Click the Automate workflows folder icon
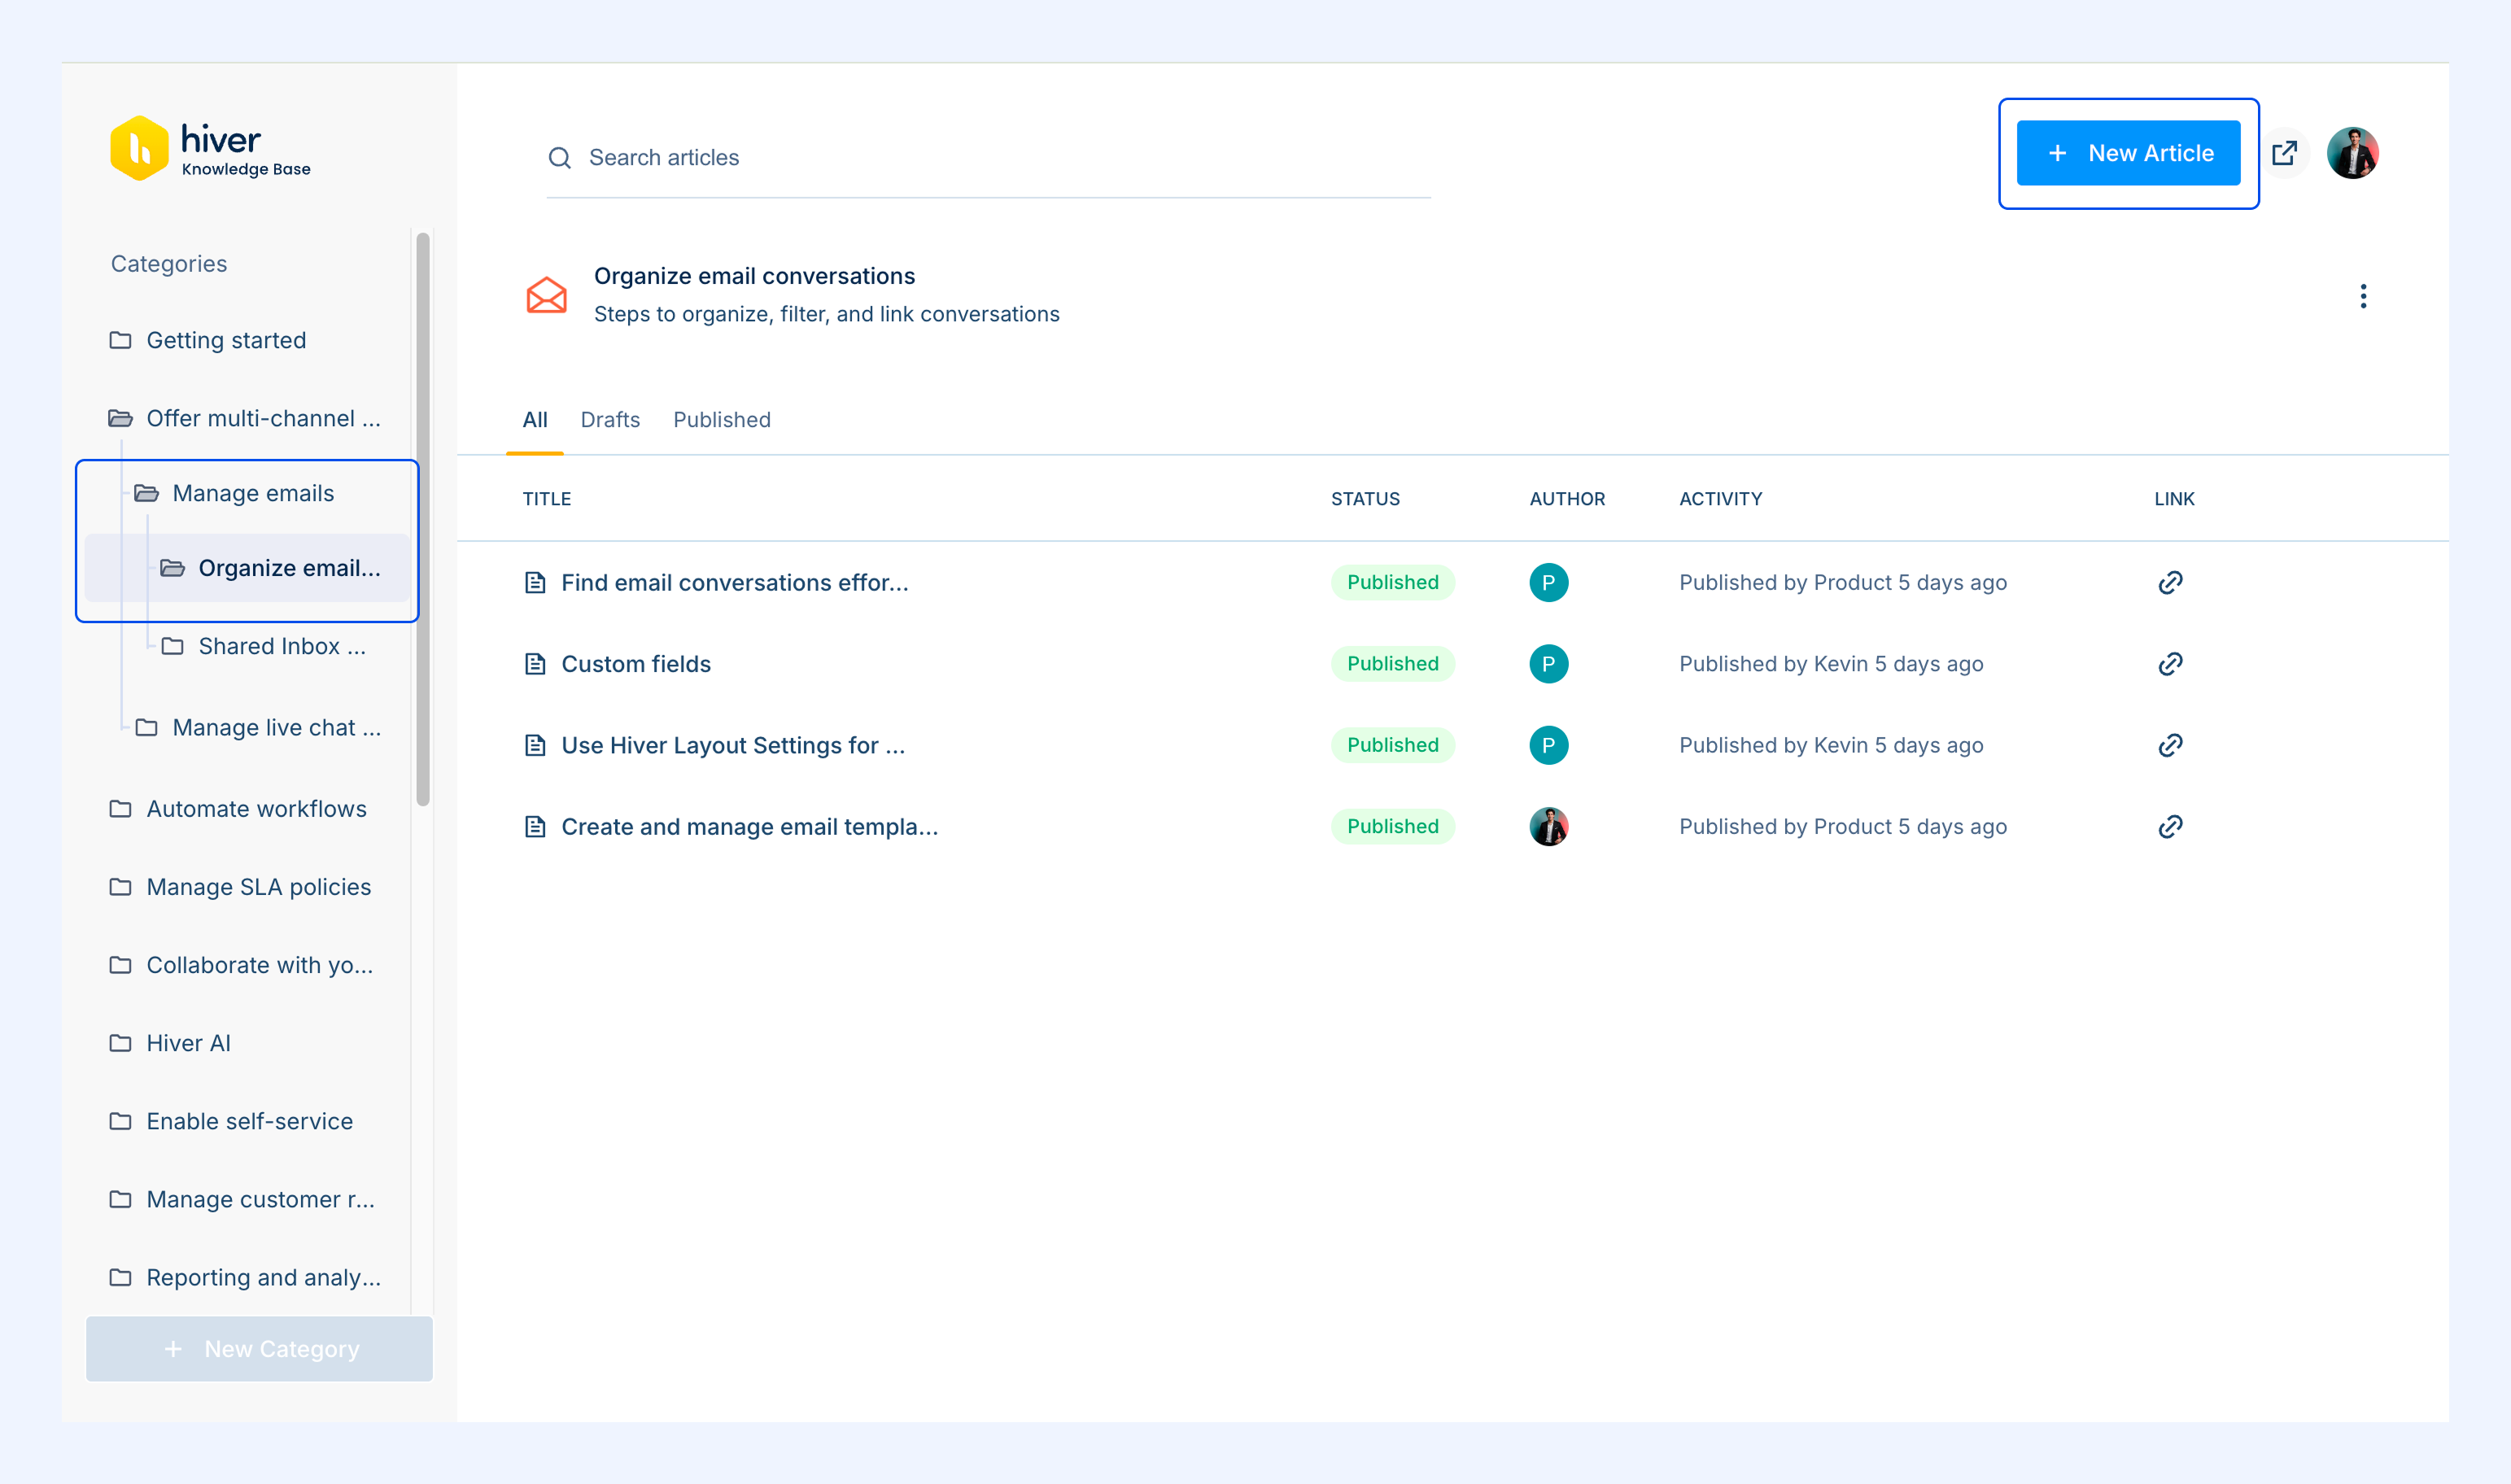Viewport: 2511px width, 1484px height. (120, 809)
